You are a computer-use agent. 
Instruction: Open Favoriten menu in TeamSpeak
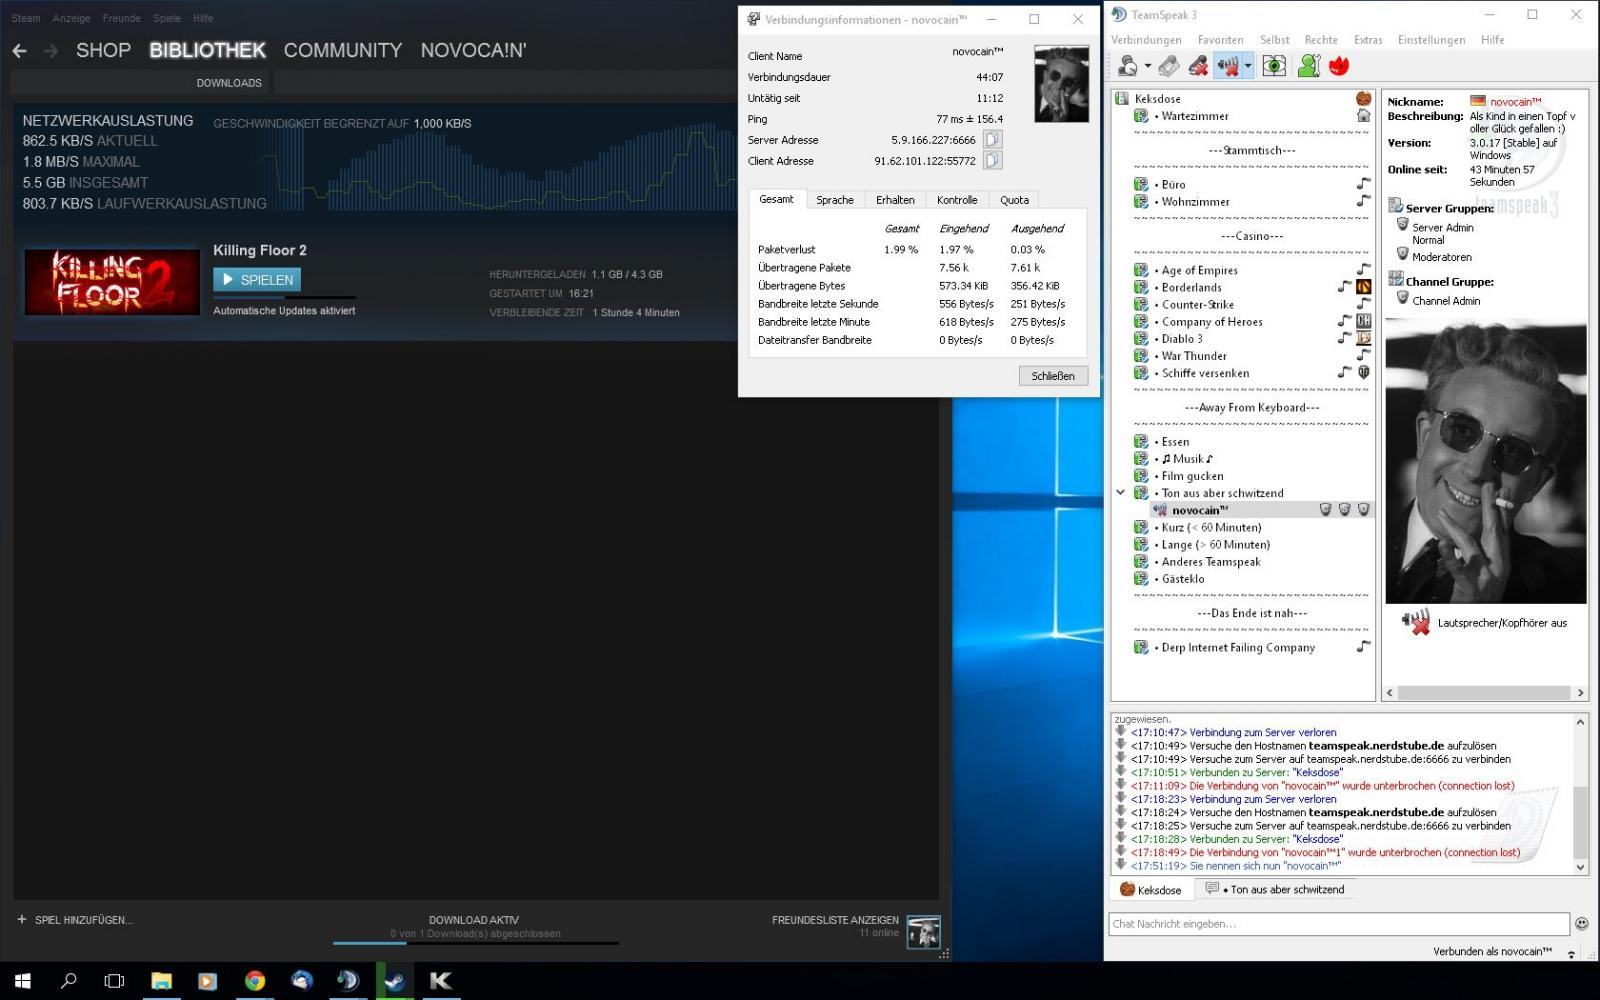pos(1220,40)
